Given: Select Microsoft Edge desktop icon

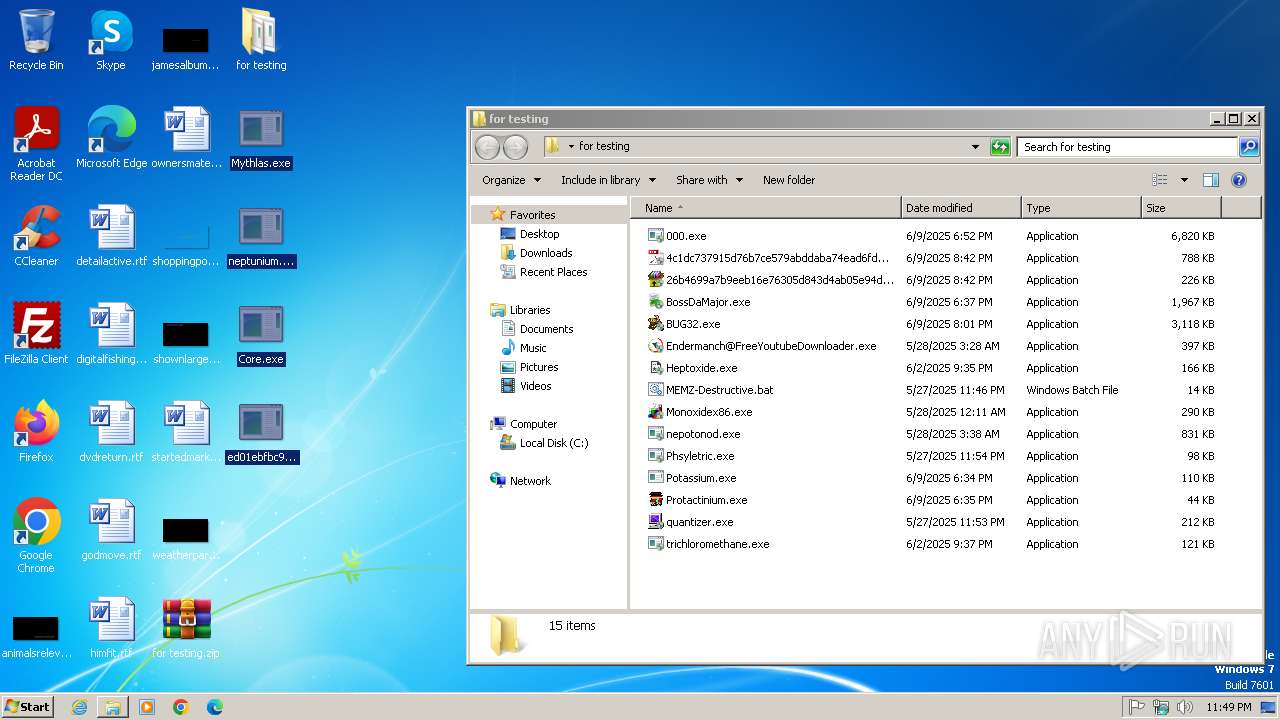Looking at the screenshot, I should pos(111,138).
